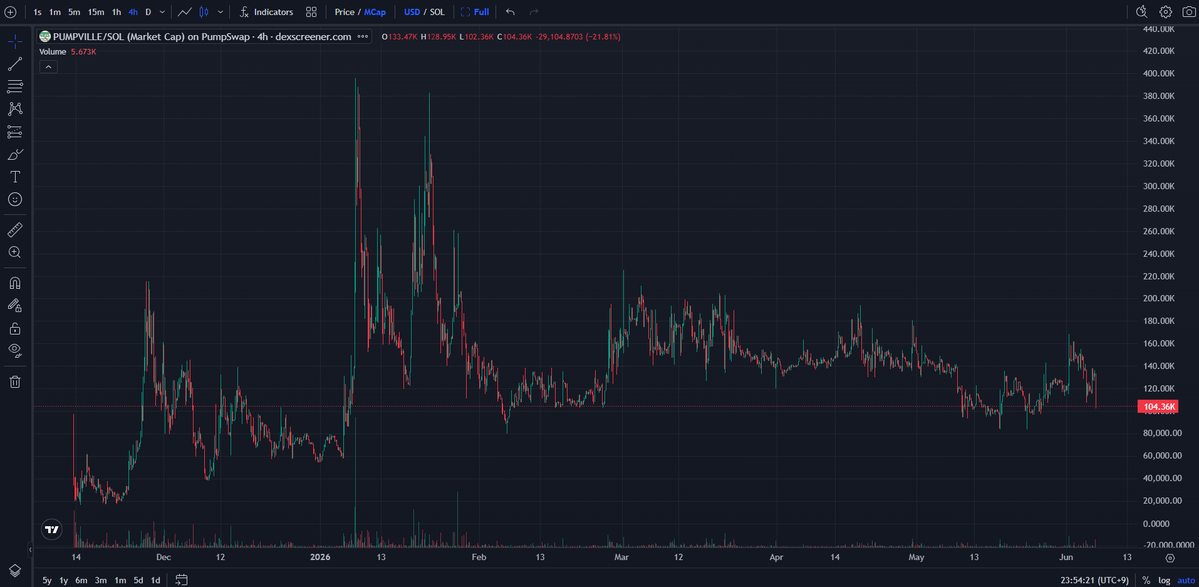
Task: Open chart settings gear icon
Action: (1165, 11)
